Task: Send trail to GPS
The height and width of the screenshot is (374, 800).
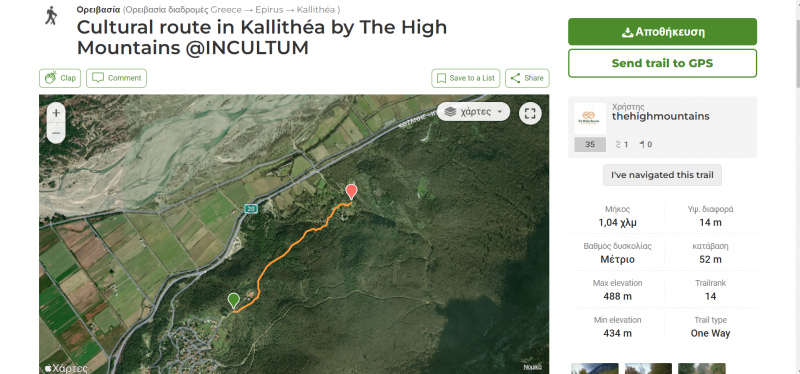Action: pyautogui.click(x=662, y=63)
